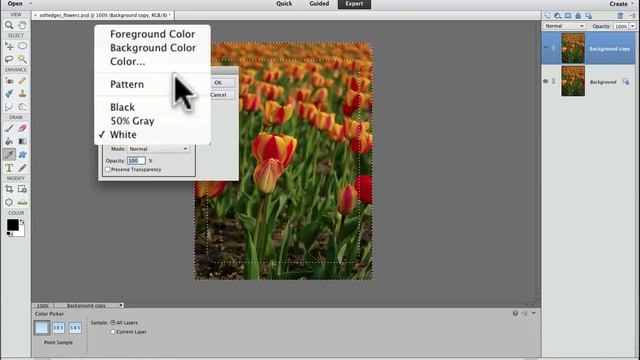
Task: Click the lock transparent pixels icon
Action: point(589,16)
